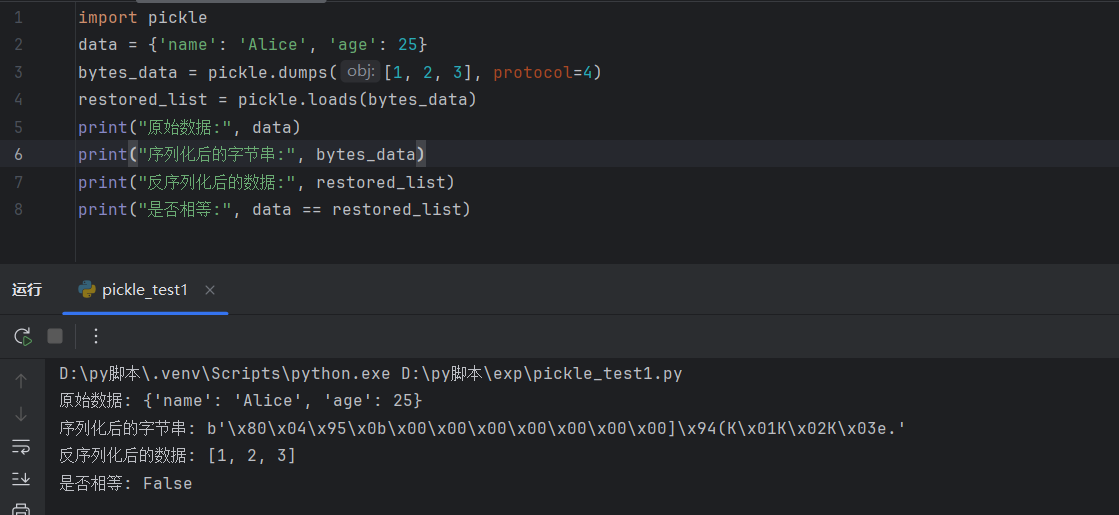Click the '是否相等: False' output line
Image resolution: width=1119 pixels, height=515 pixels.
pyautogui.click(x=126, y=483)
